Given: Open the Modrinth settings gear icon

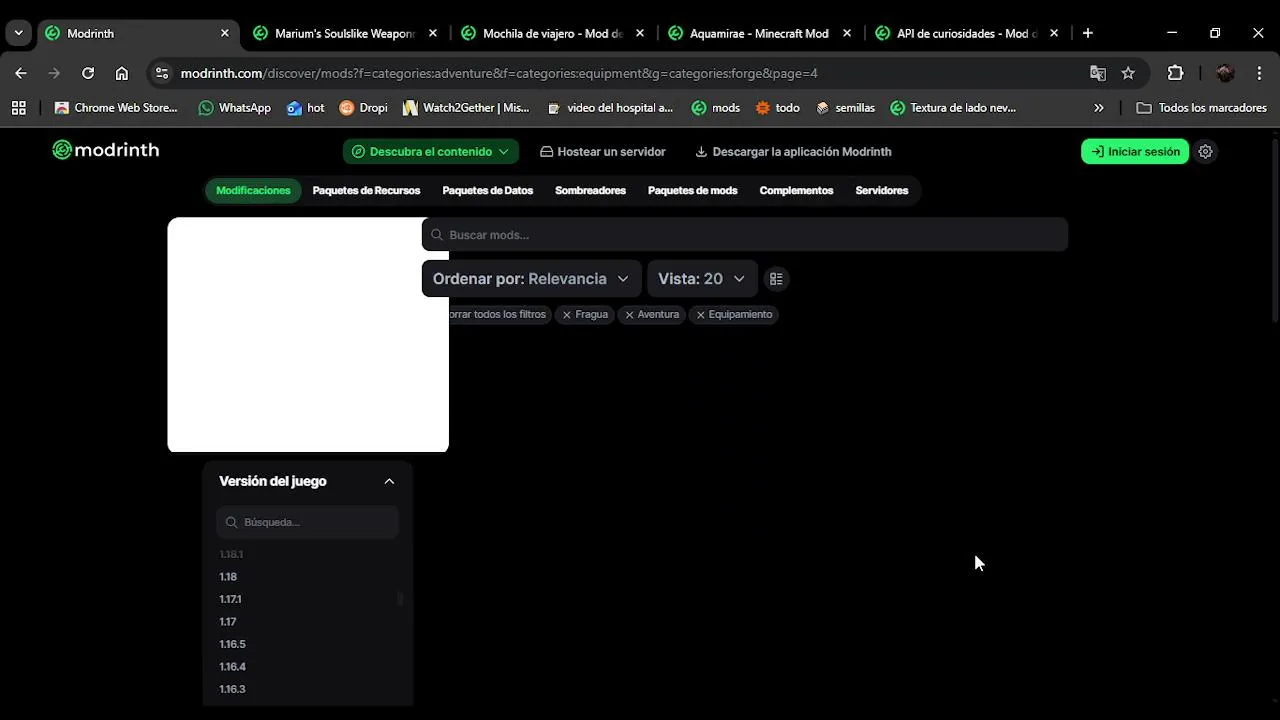Looking at the screenshot, I should click(1205, 152).
